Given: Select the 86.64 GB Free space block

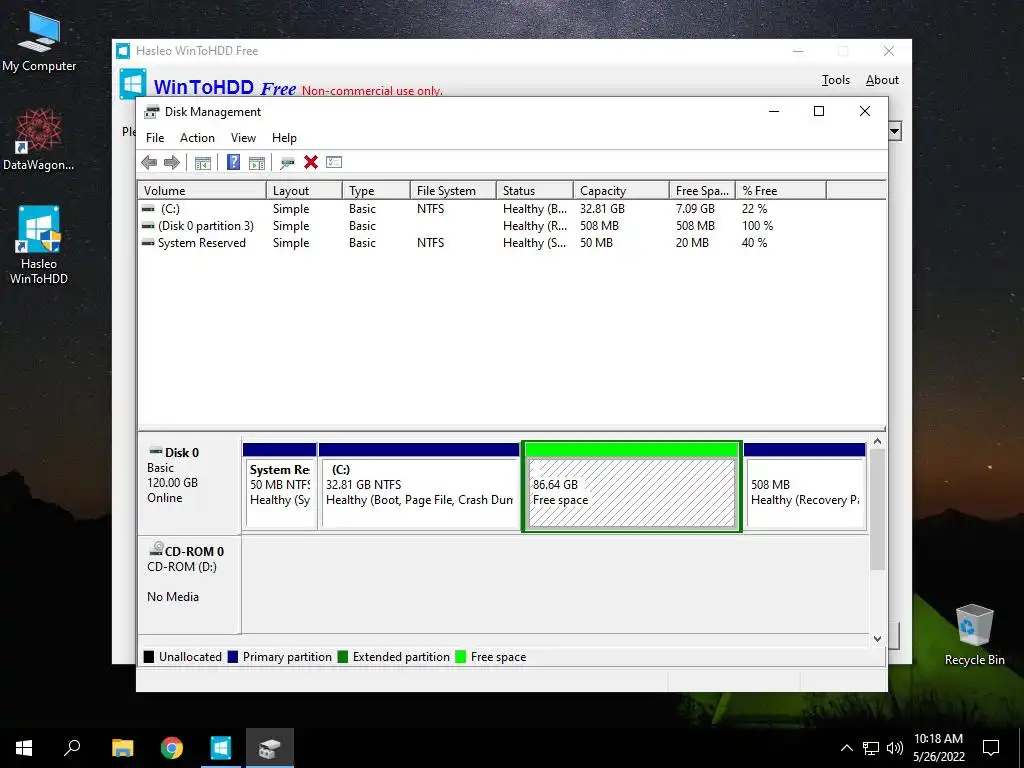Looking at the screenshot, I should tap(632, 487).
